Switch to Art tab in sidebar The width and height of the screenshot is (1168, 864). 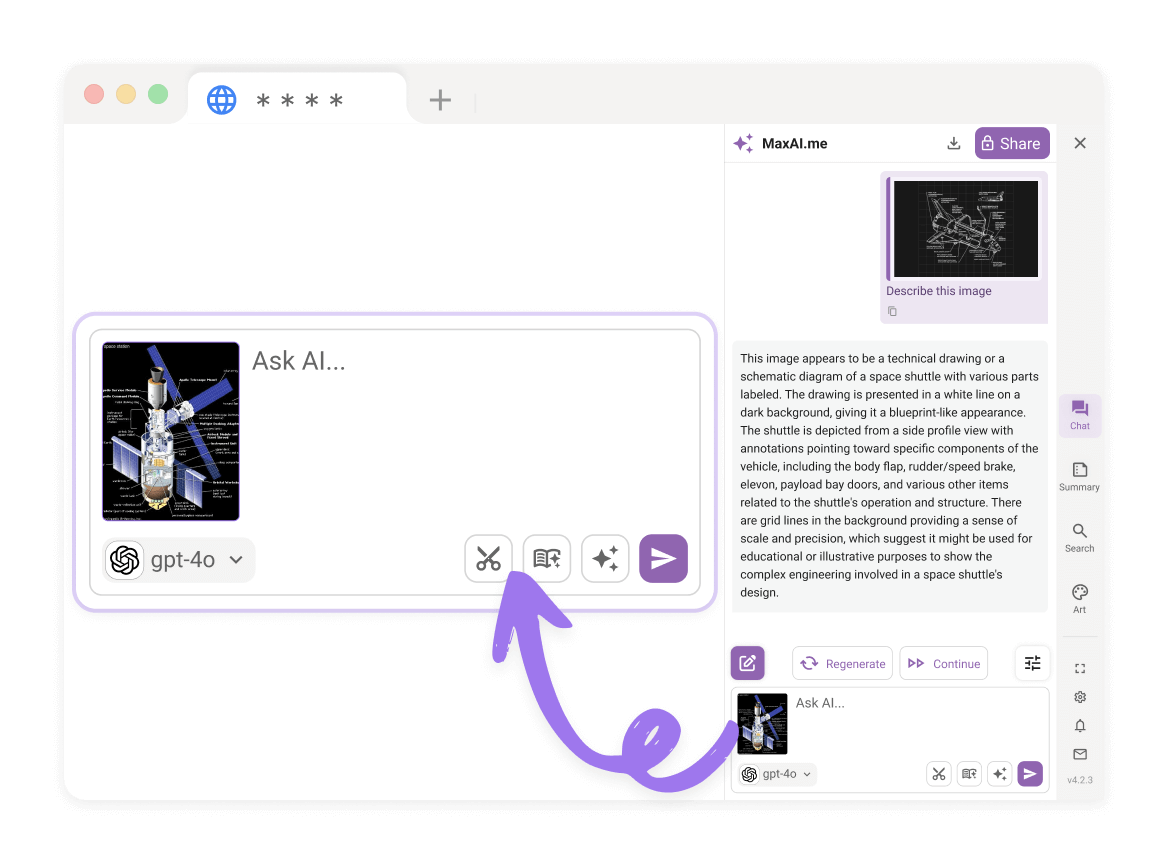[x=1079, y=599]
